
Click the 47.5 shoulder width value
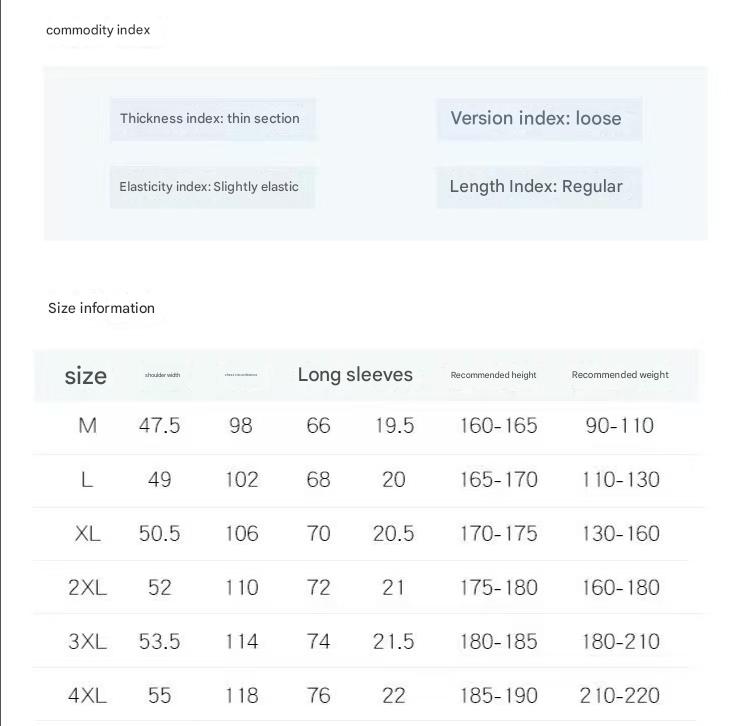tap(160, 426)
